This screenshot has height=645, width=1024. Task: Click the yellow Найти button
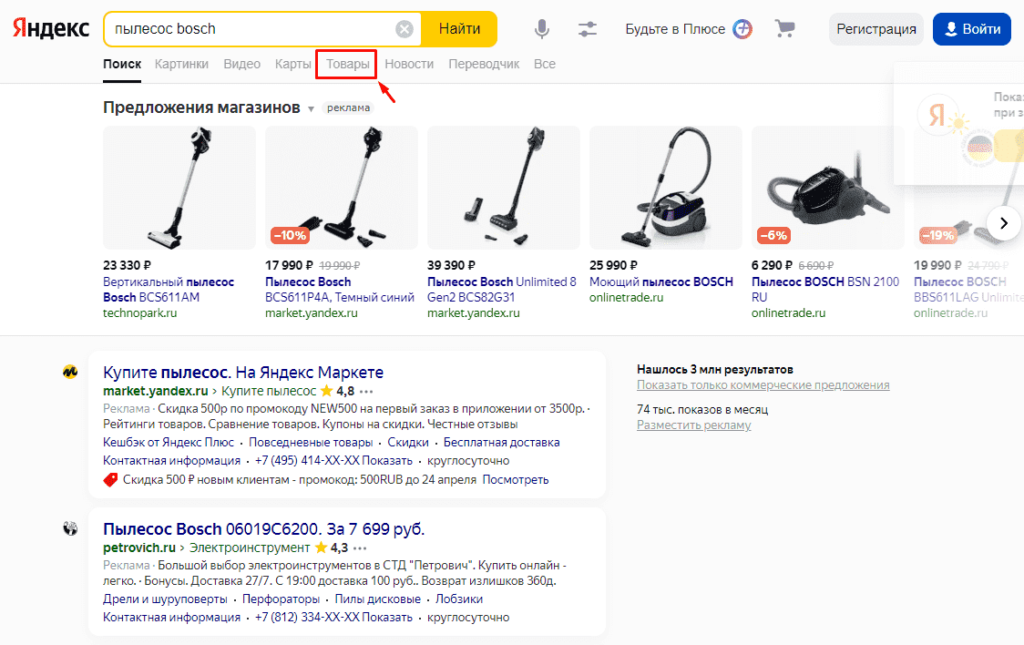[x=459, y=29]
